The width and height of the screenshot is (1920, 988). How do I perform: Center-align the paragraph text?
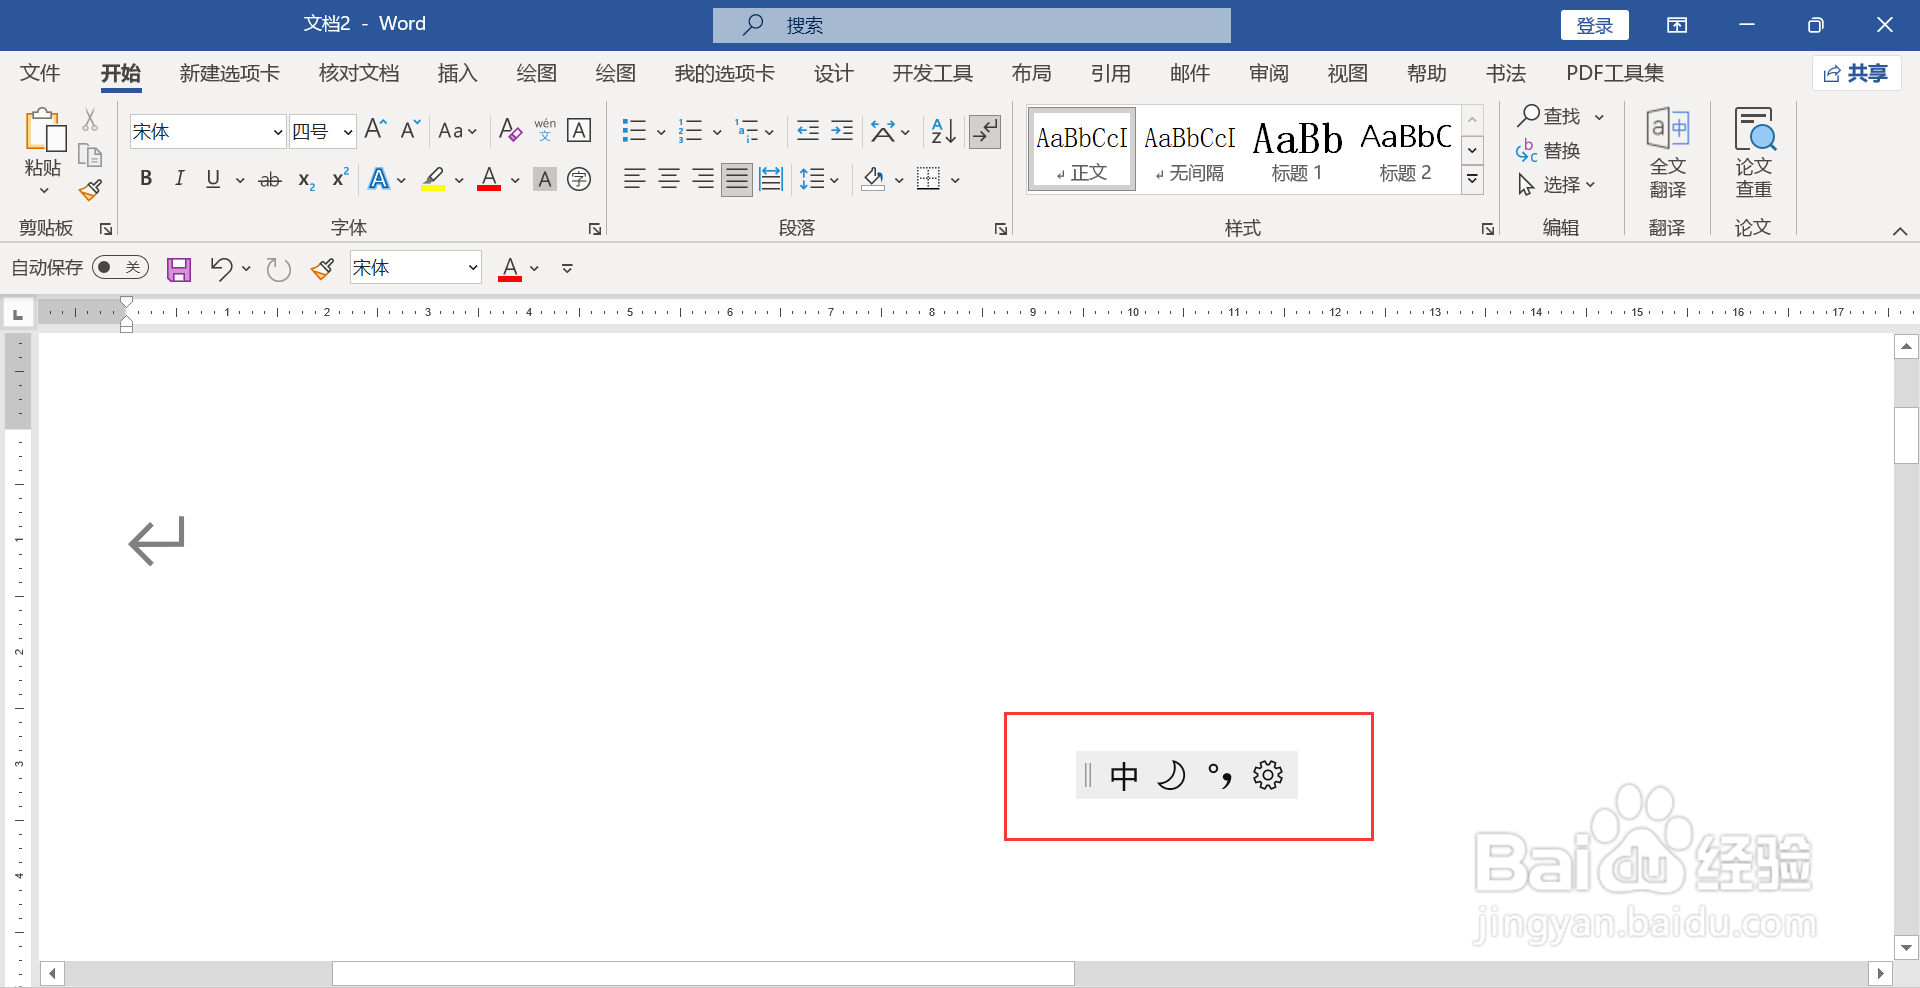[x=669, y=179]
